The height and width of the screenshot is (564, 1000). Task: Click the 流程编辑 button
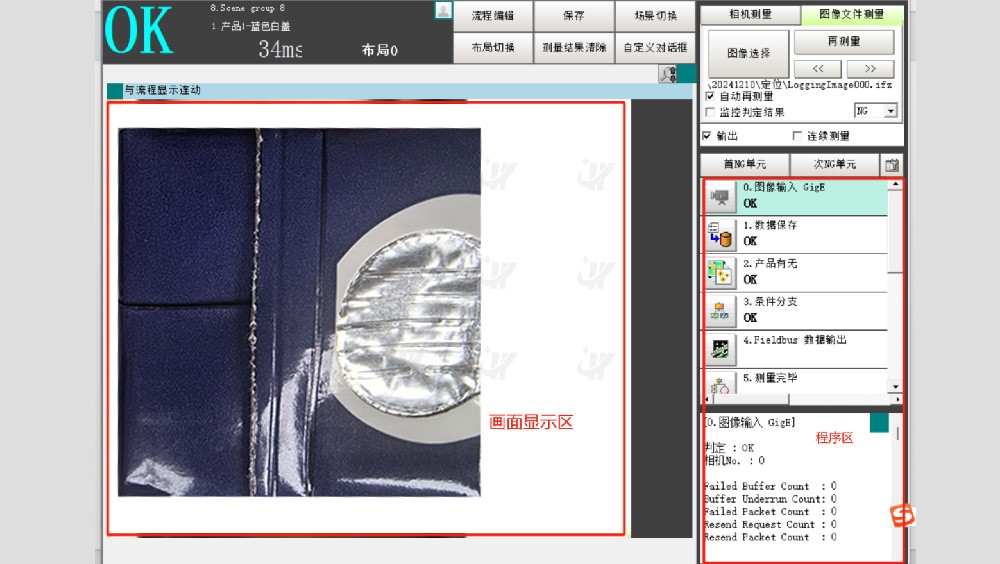click(x=492, y=16)
